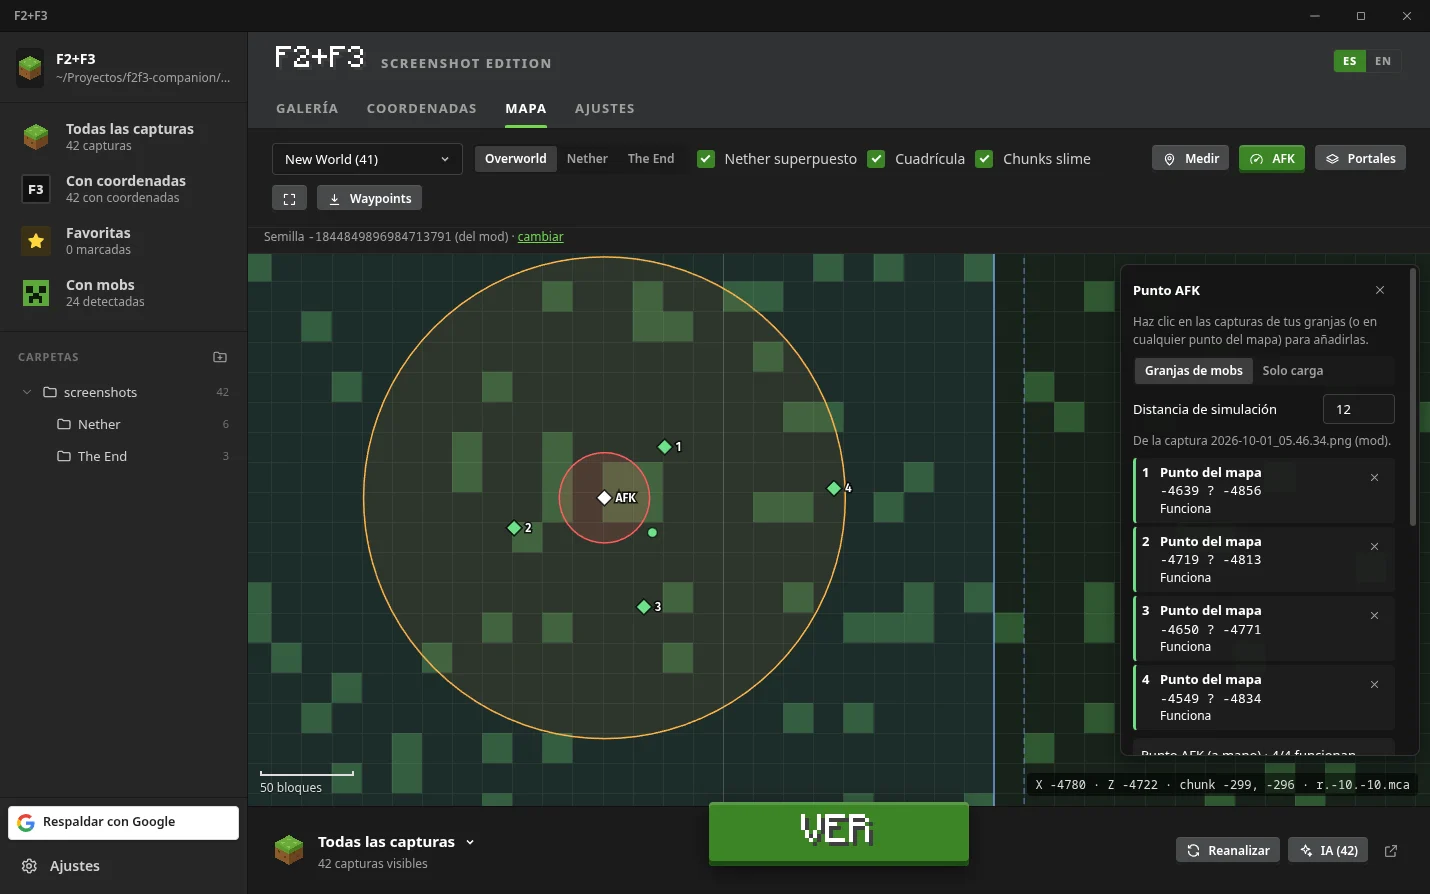
Task: Open Ajustes gear in the sidebar bottom
Action: pos(30,866)
